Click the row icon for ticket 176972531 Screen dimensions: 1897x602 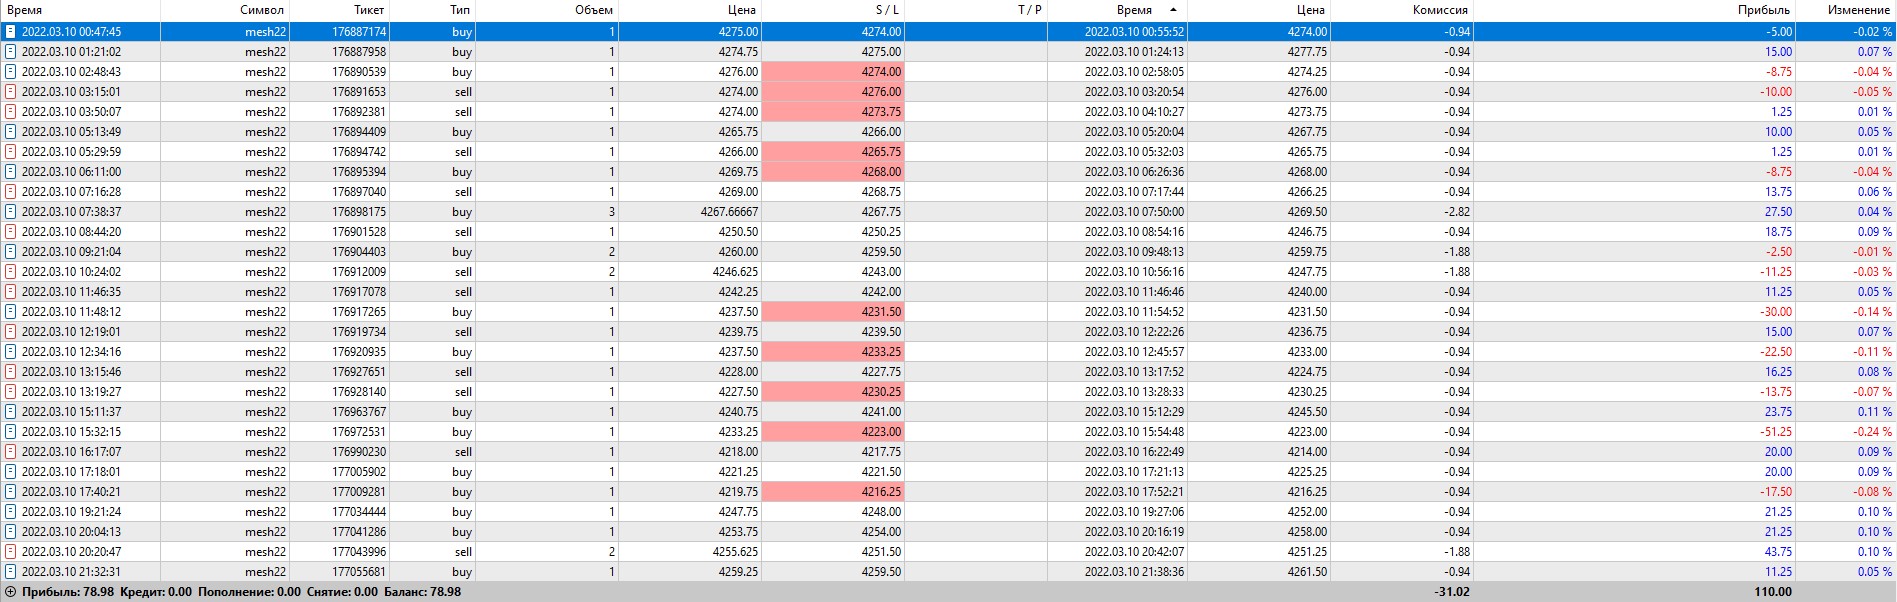(x=11, y=432)
